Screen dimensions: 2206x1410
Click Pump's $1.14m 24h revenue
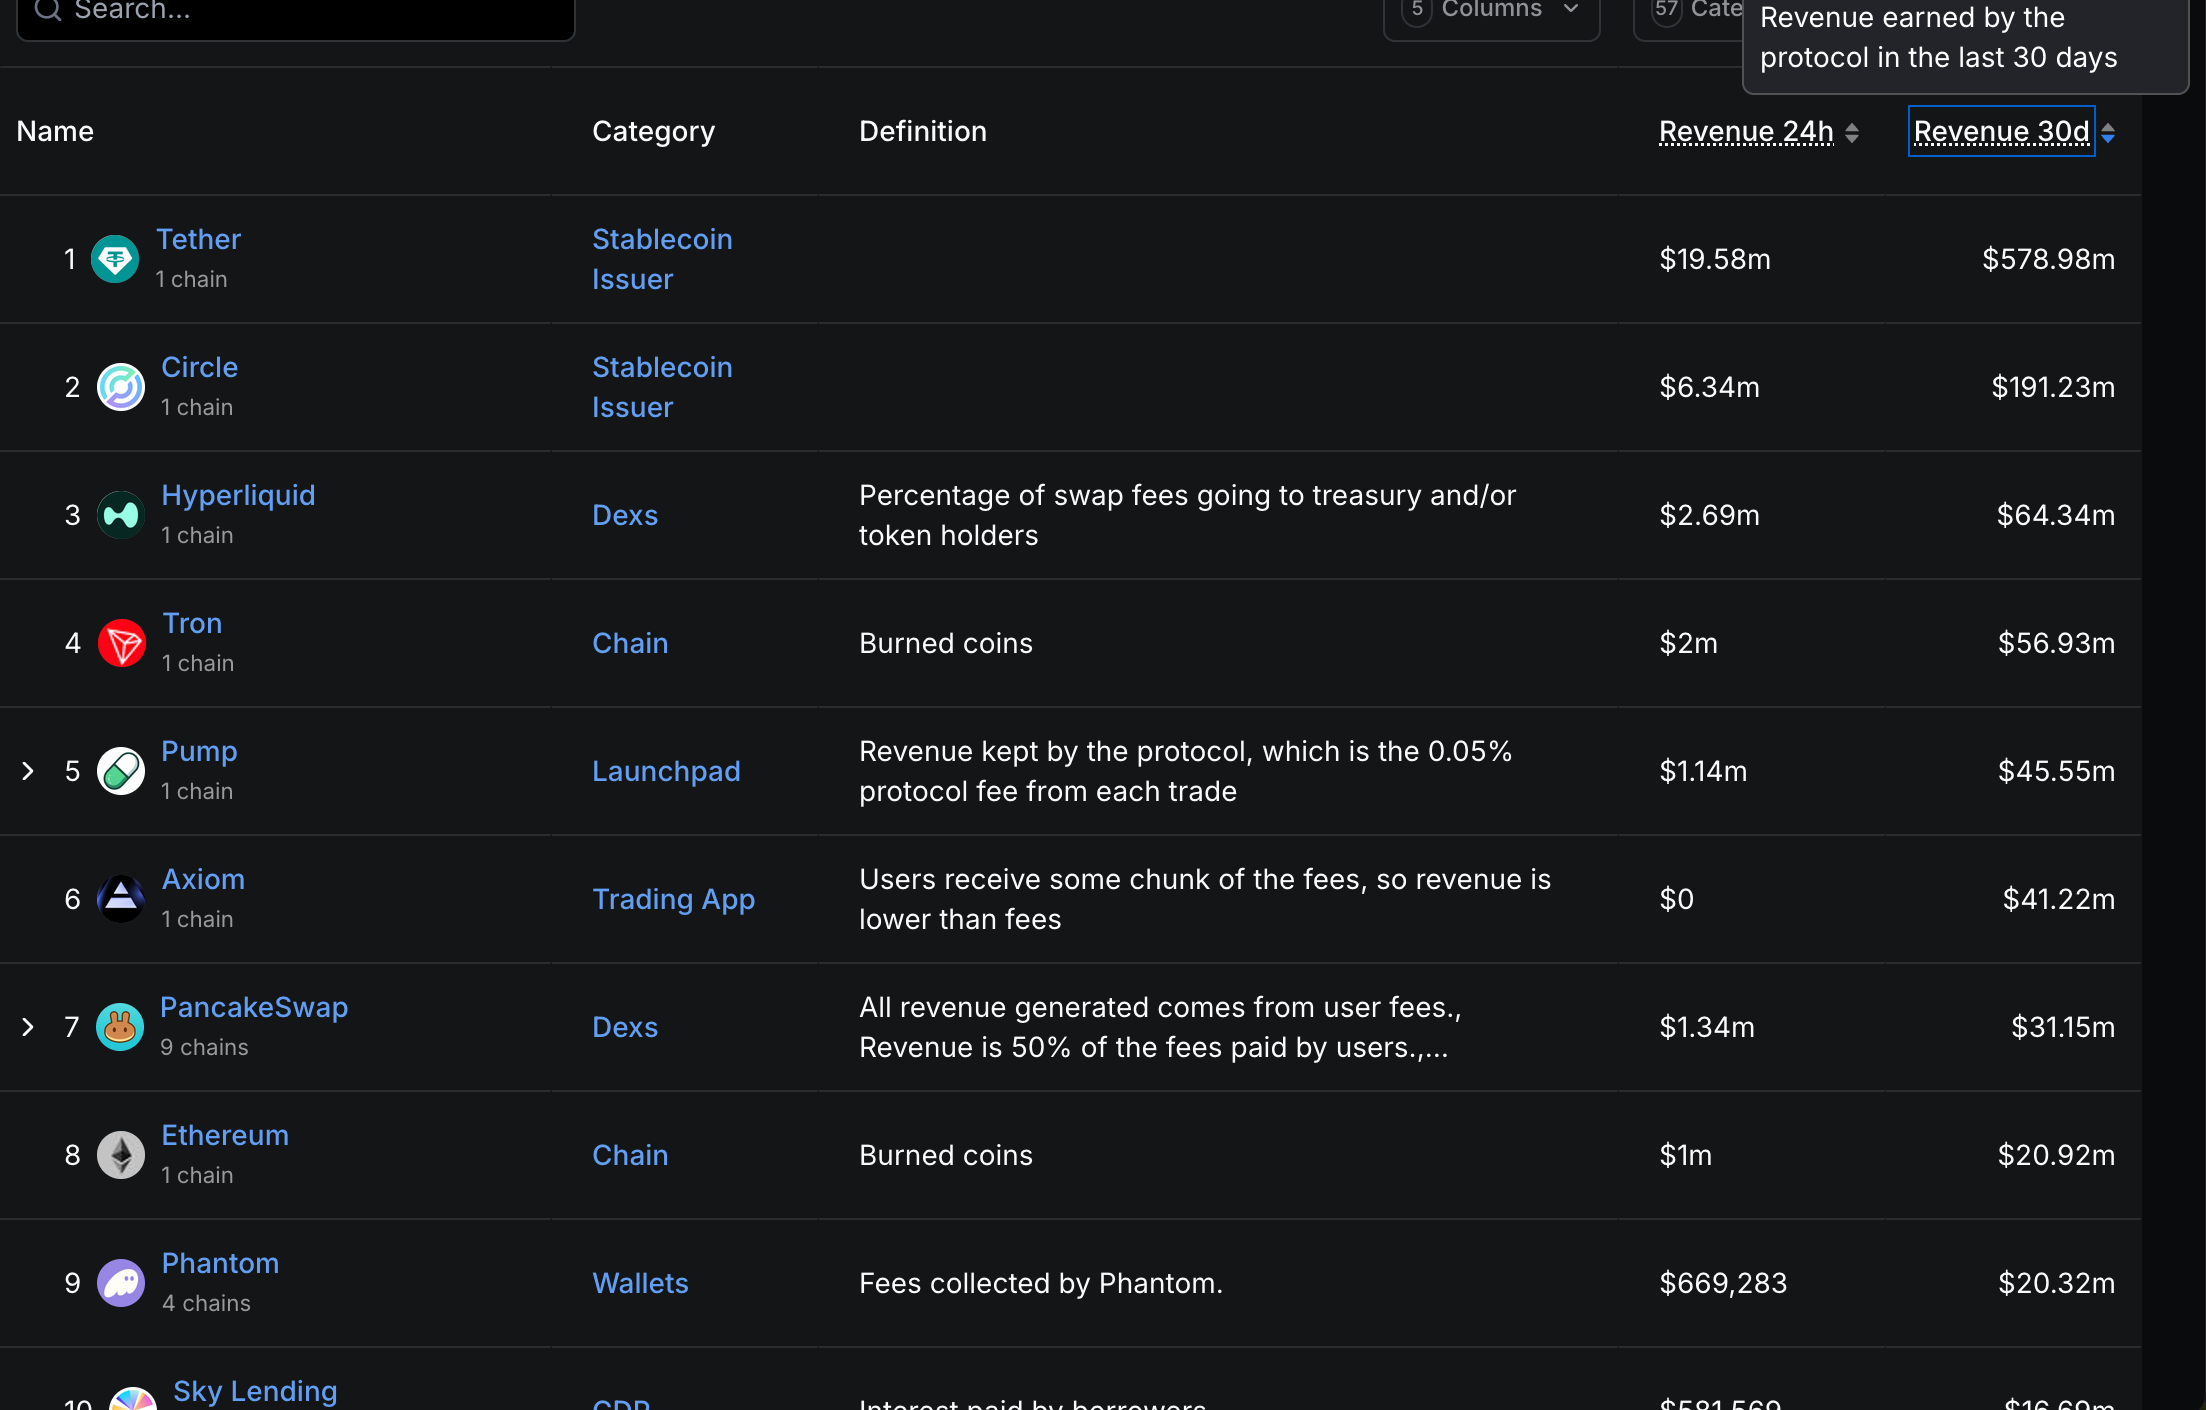[x=1703, y=771]
